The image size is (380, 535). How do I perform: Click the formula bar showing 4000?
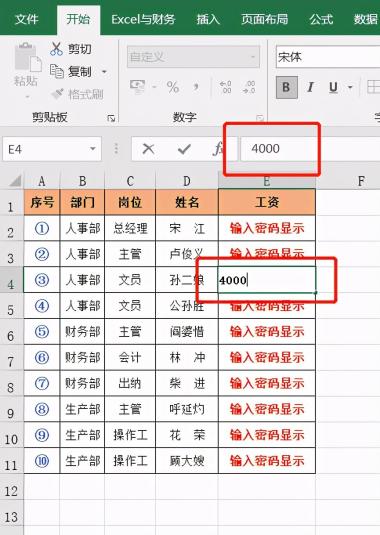pyautogui.click(x=310, y=149)
